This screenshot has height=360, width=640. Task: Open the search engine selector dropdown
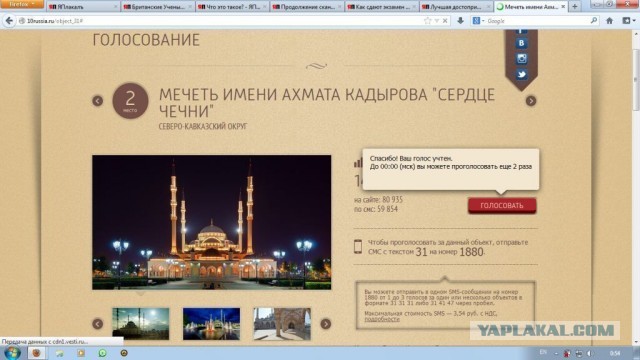(x=478, y=21)
